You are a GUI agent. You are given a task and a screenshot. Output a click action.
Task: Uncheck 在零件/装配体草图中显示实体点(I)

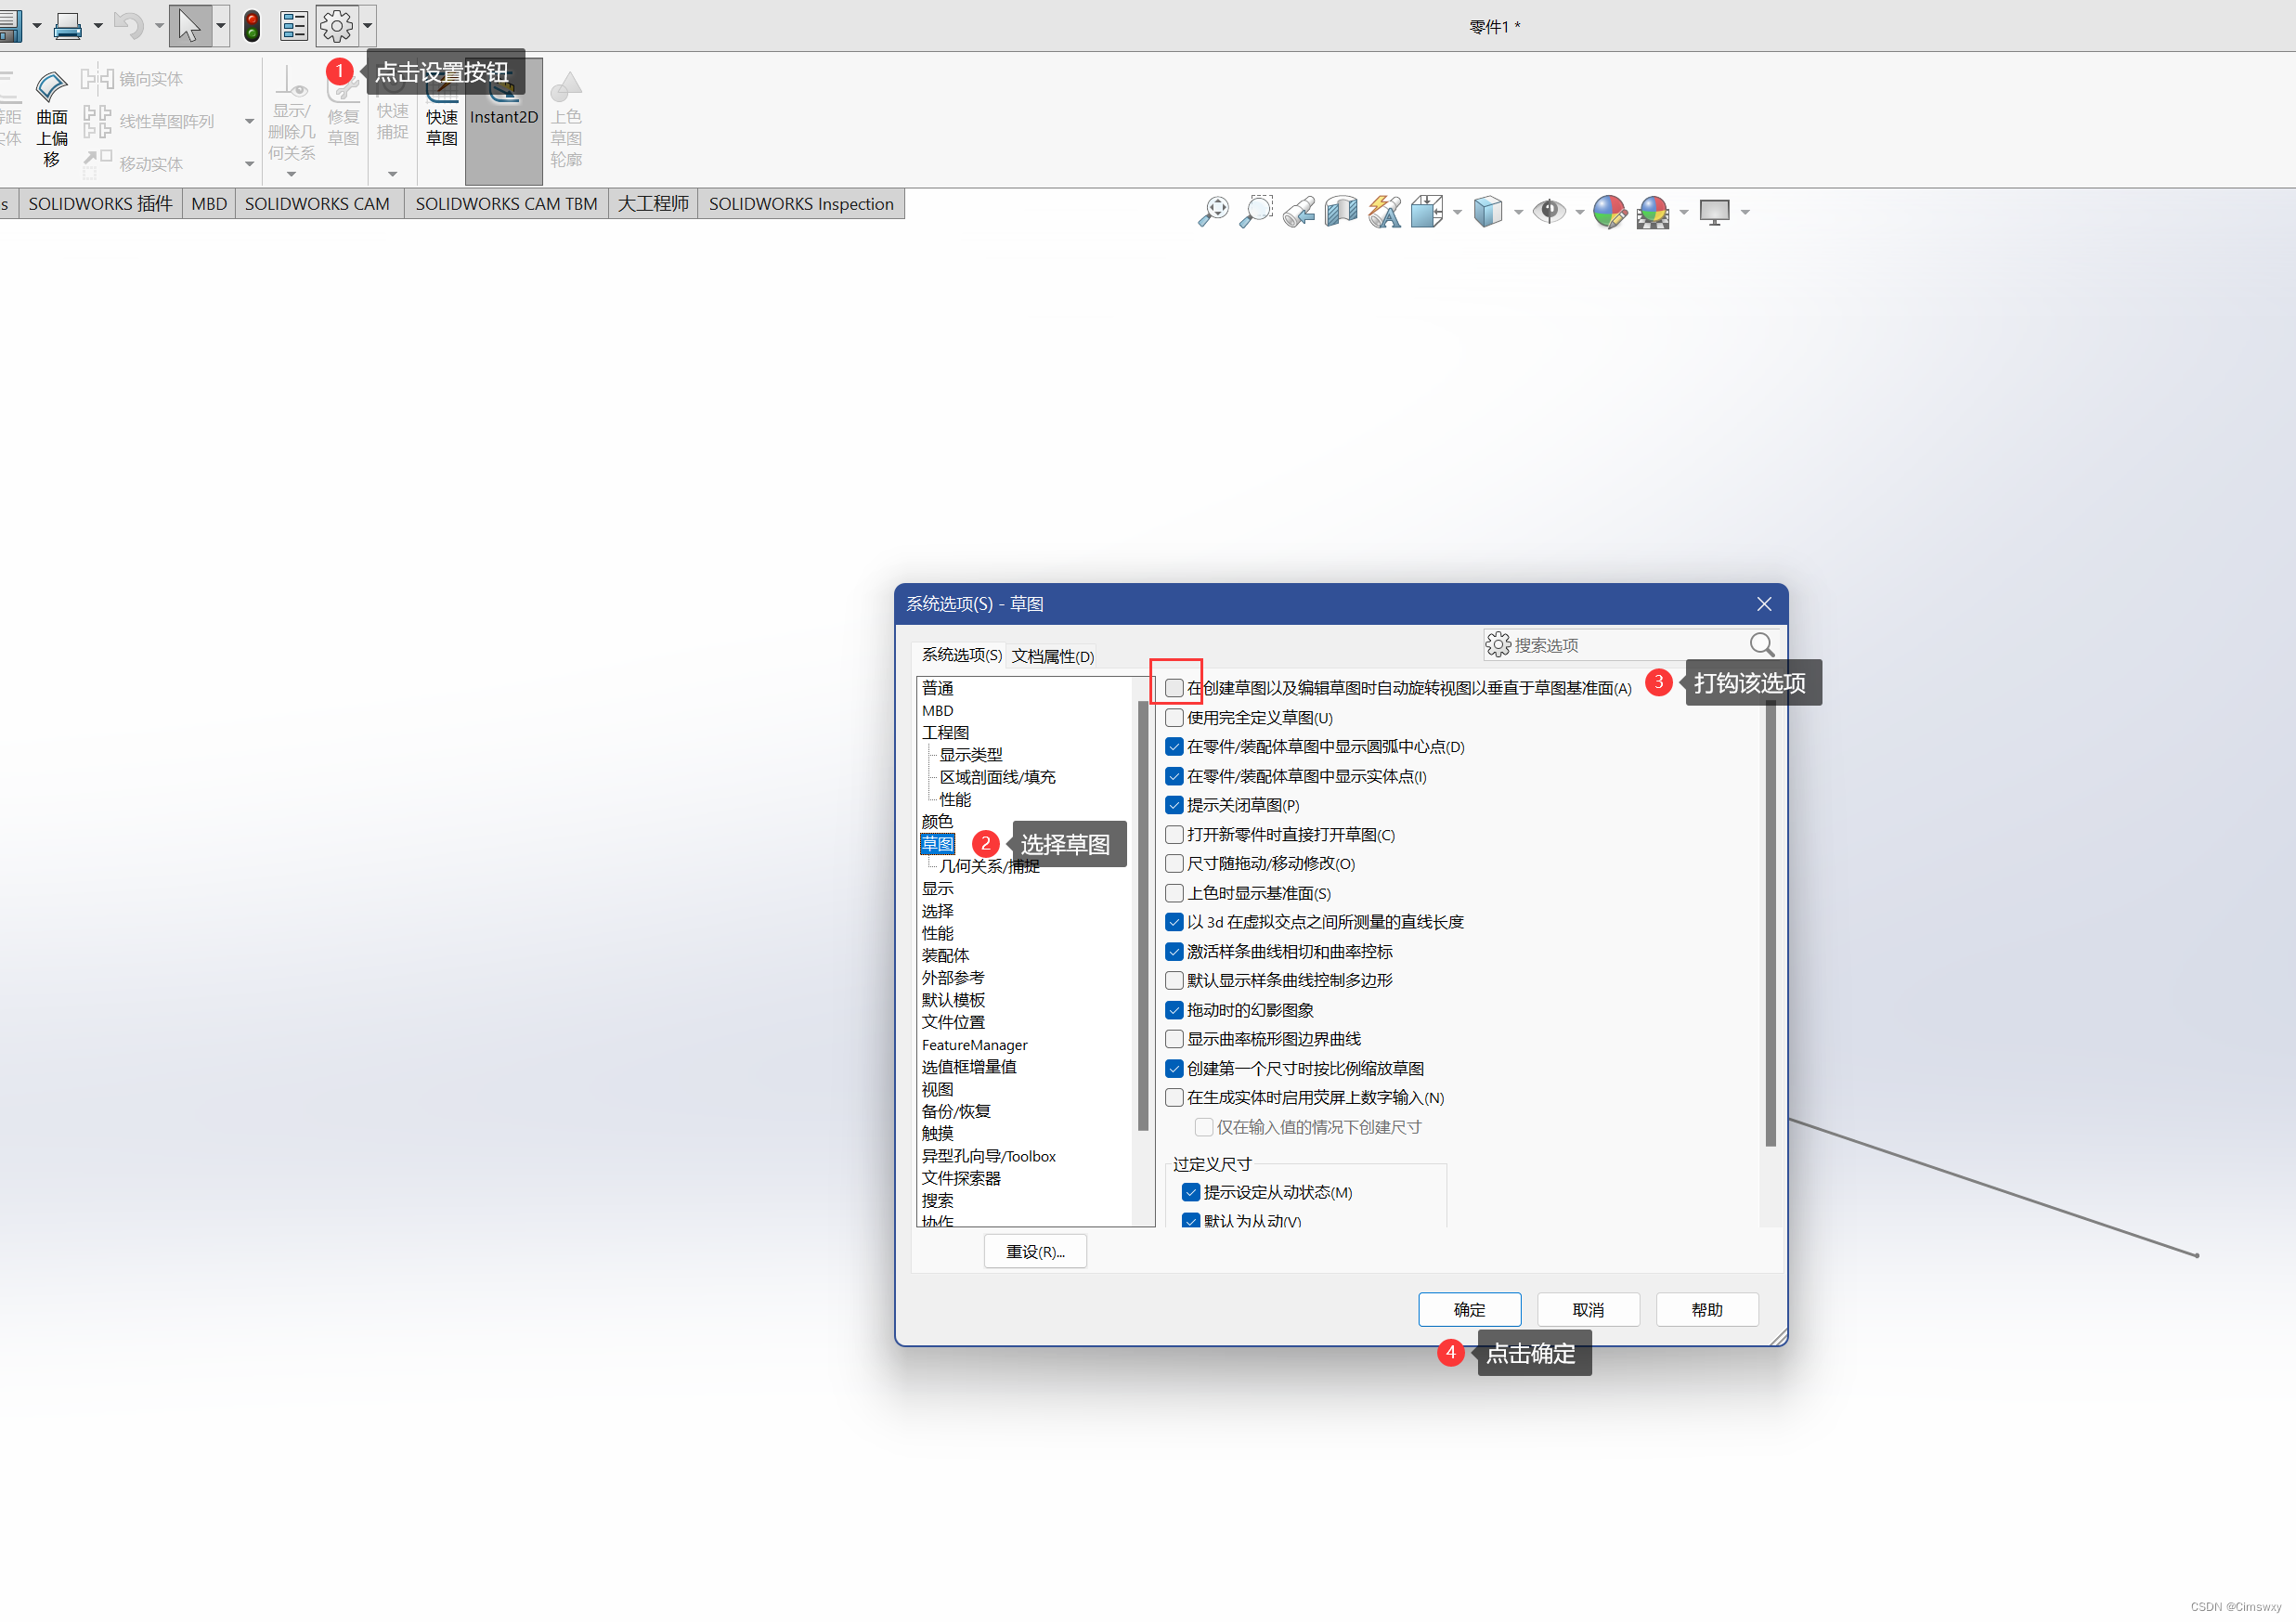pos(1174,776)
